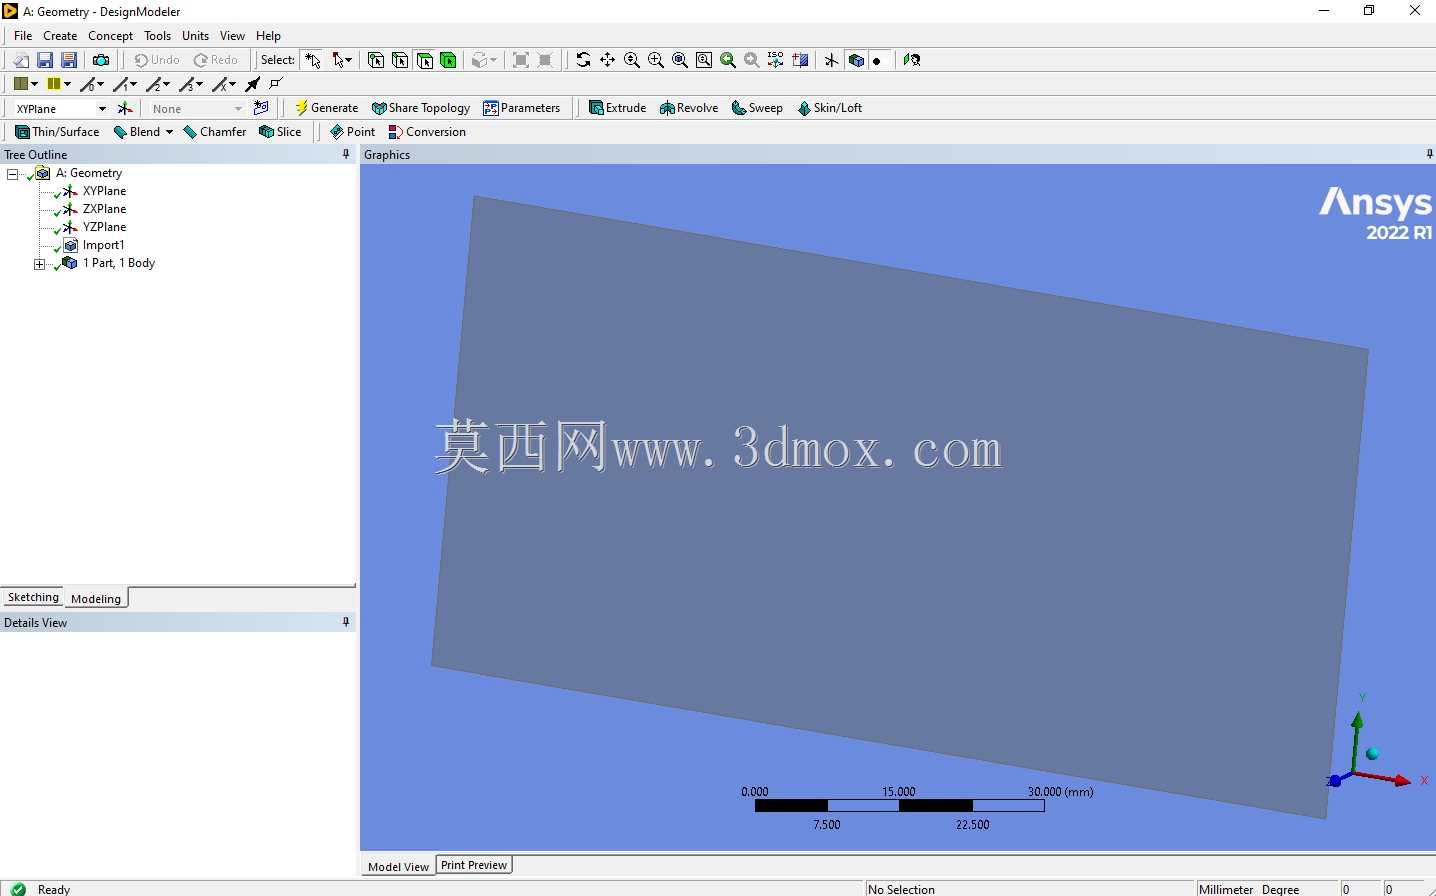Click the triad ISO ball

coord(1372,753)
